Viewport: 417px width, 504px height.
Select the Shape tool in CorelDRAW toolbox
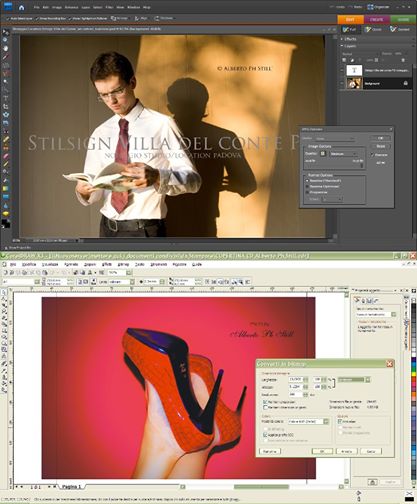pos(4,299)
